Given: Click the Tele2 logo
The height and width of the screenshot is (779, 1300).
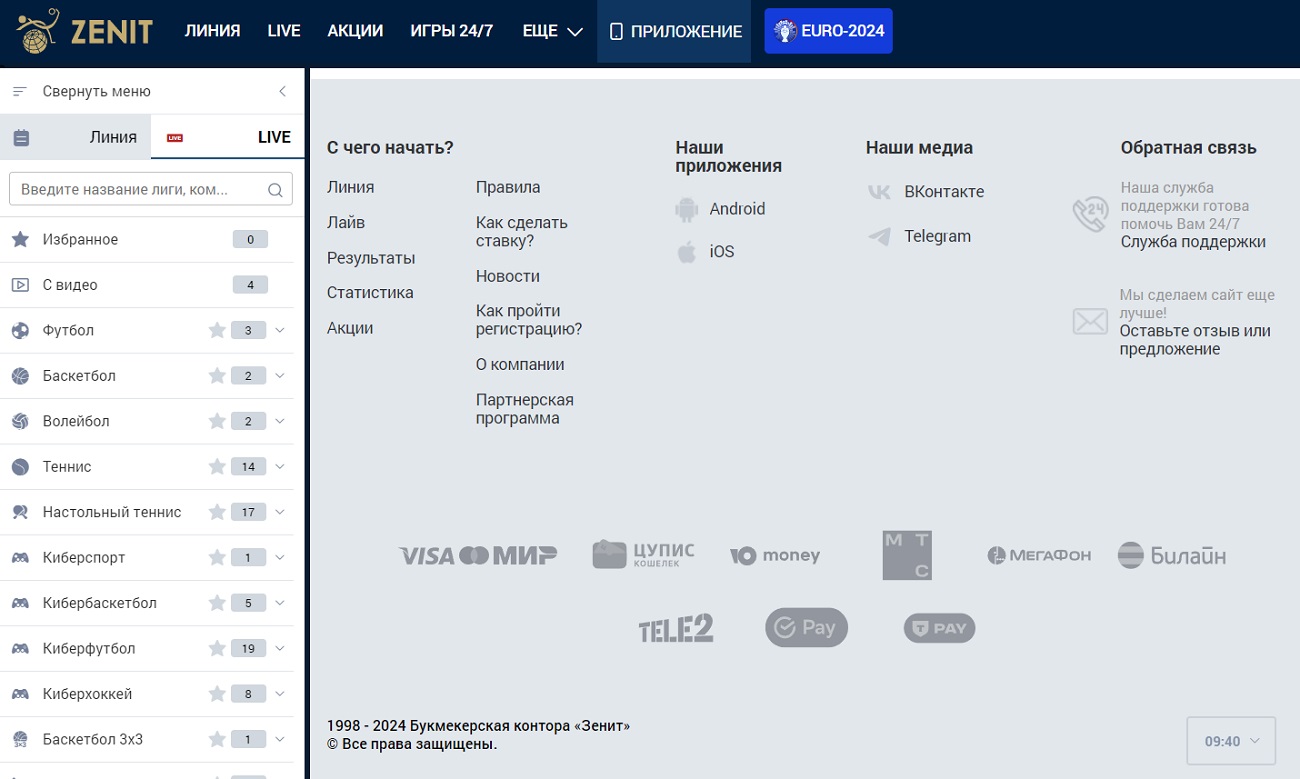Looking at the screenshot, I should (676, 628).
